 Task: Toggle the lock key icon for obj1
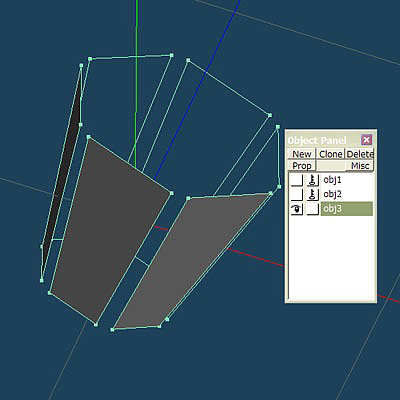pos(312,180)
